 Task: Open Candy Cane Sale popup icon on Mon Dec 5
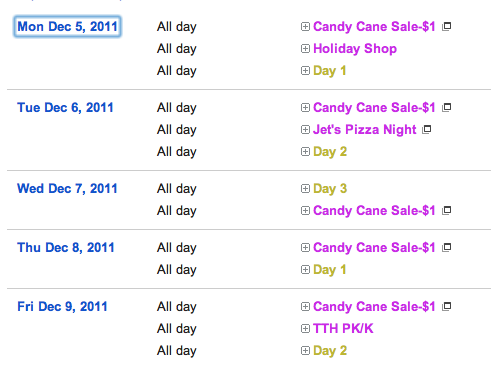point(446,26)
